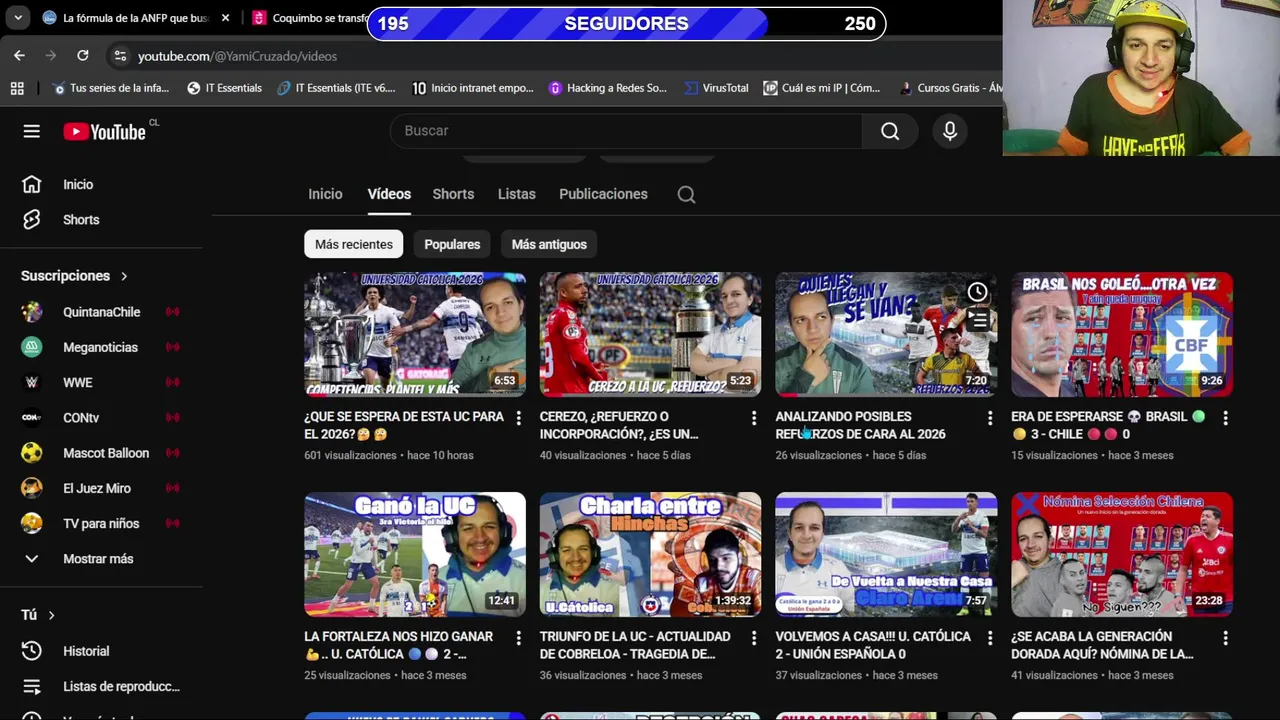Screen dimensions: 1280x720
Task: Open VirusTotal bookmark
Action: pos(716,88)
